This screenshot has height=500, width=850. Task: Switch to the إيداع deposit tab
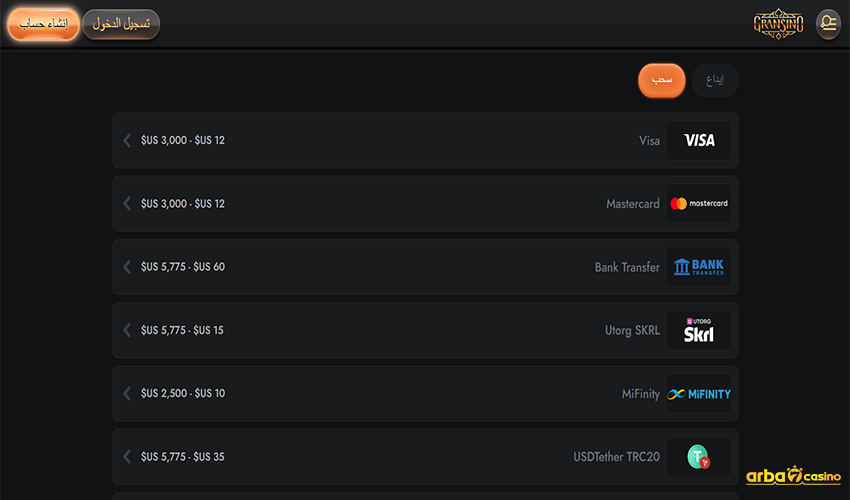point(715,81)
